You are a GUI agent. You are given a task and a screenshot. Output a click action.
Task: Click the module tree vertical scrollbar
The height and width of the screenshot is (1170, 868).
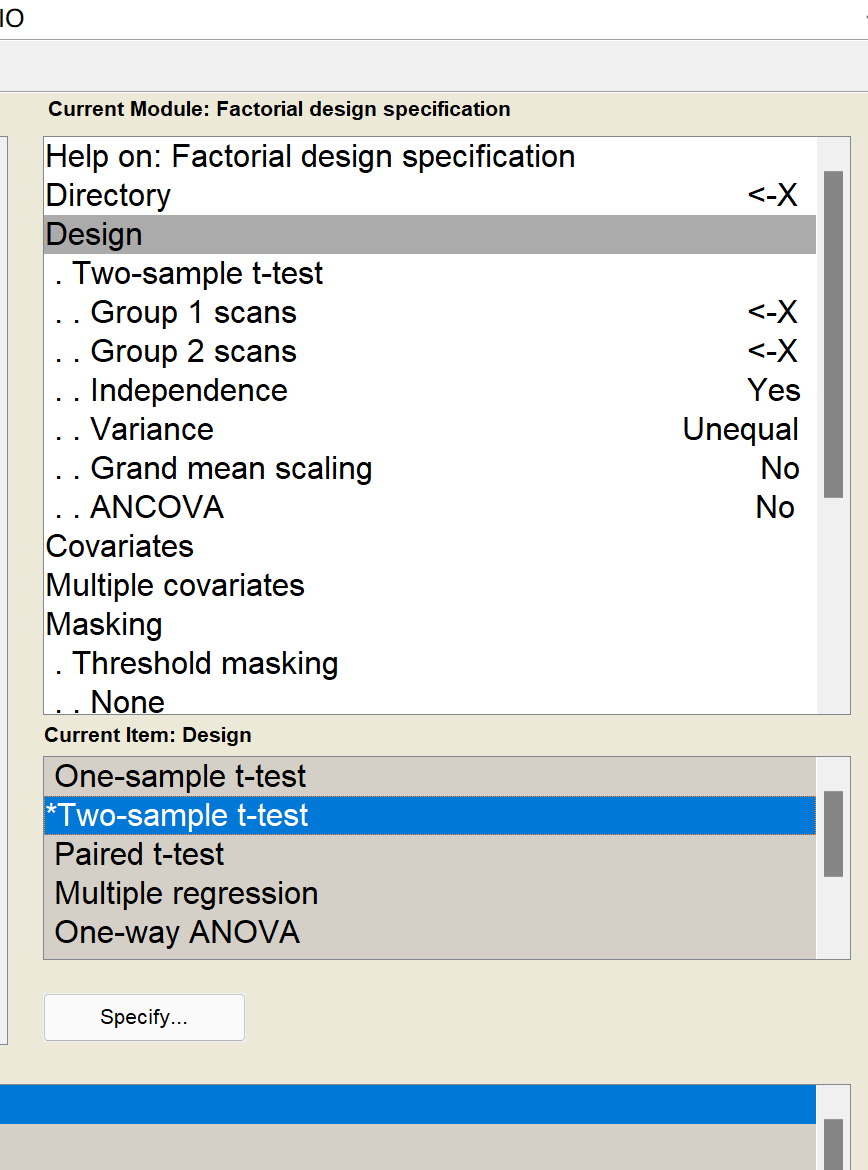(x=832, y=334)
